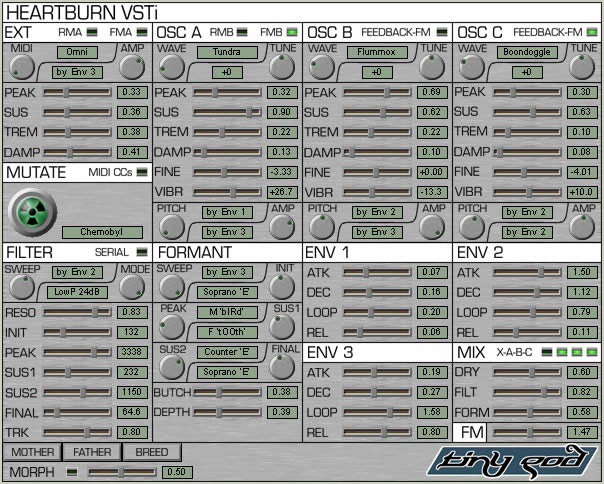Toggle the RMB LED switch
The image size is (604, 484).
coord(242,32)
